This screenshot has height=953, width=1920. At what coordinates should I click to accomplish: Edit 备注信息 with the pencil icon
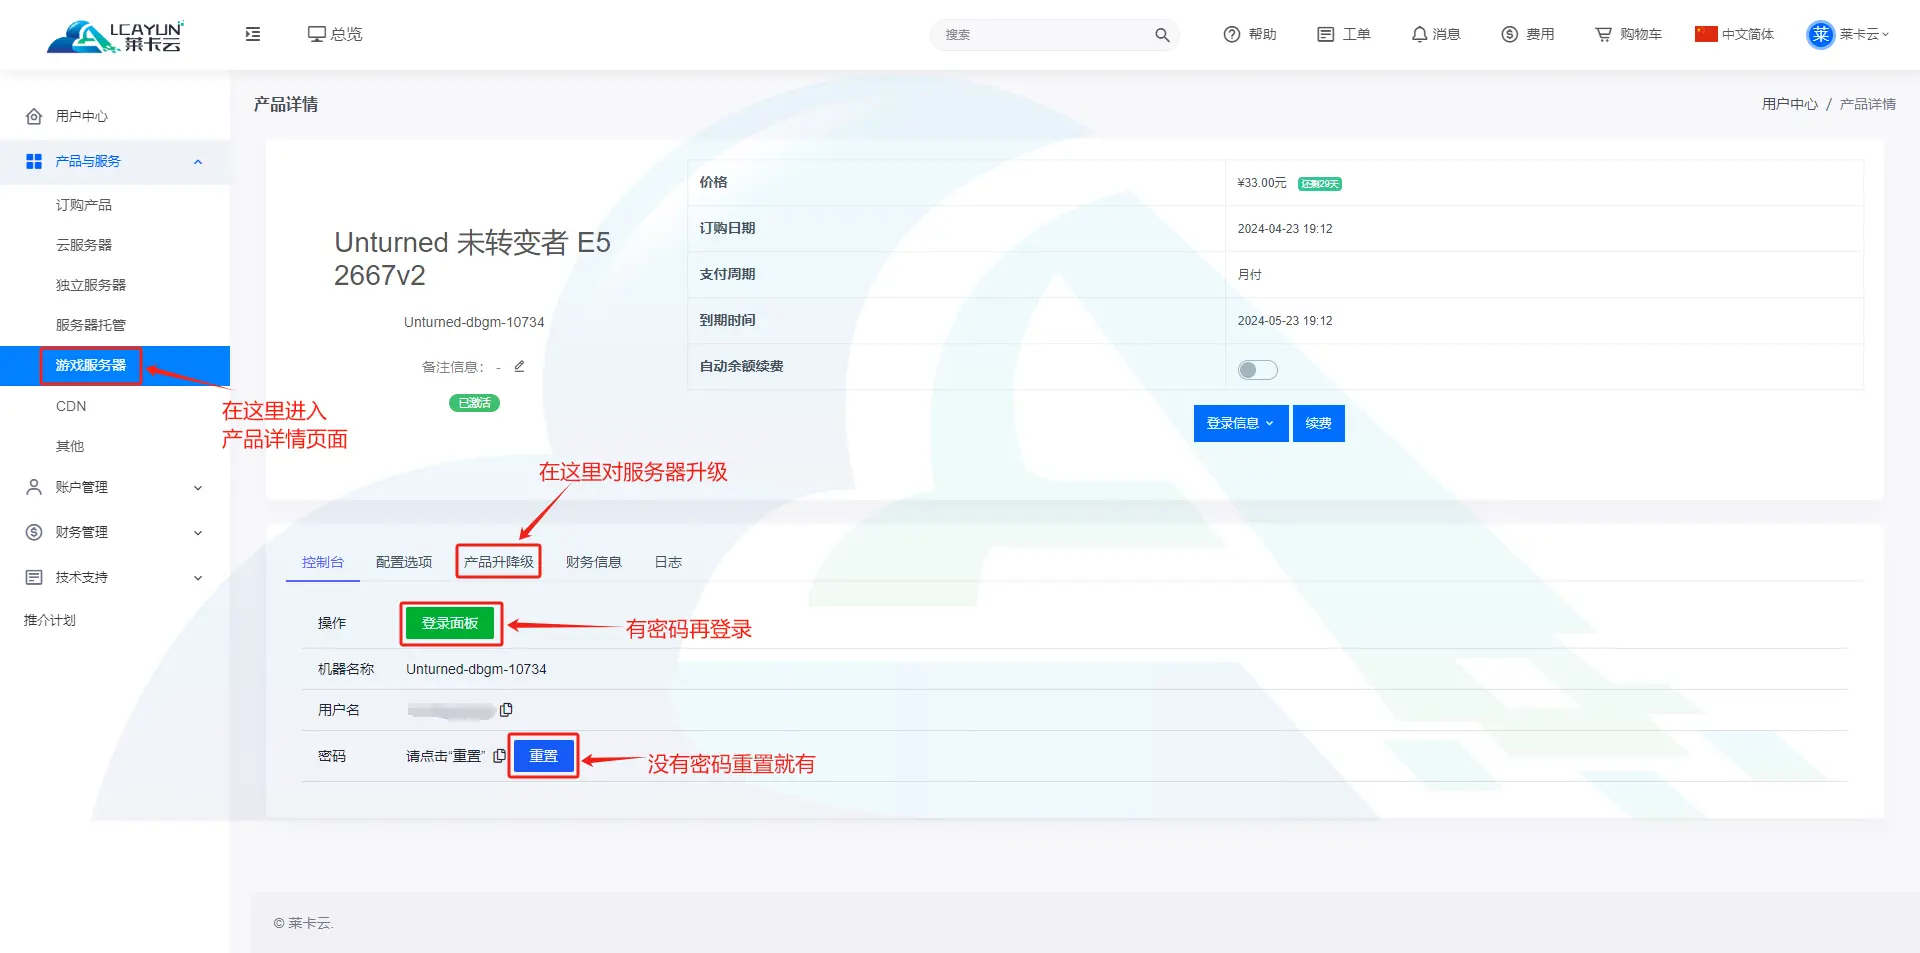519,366
